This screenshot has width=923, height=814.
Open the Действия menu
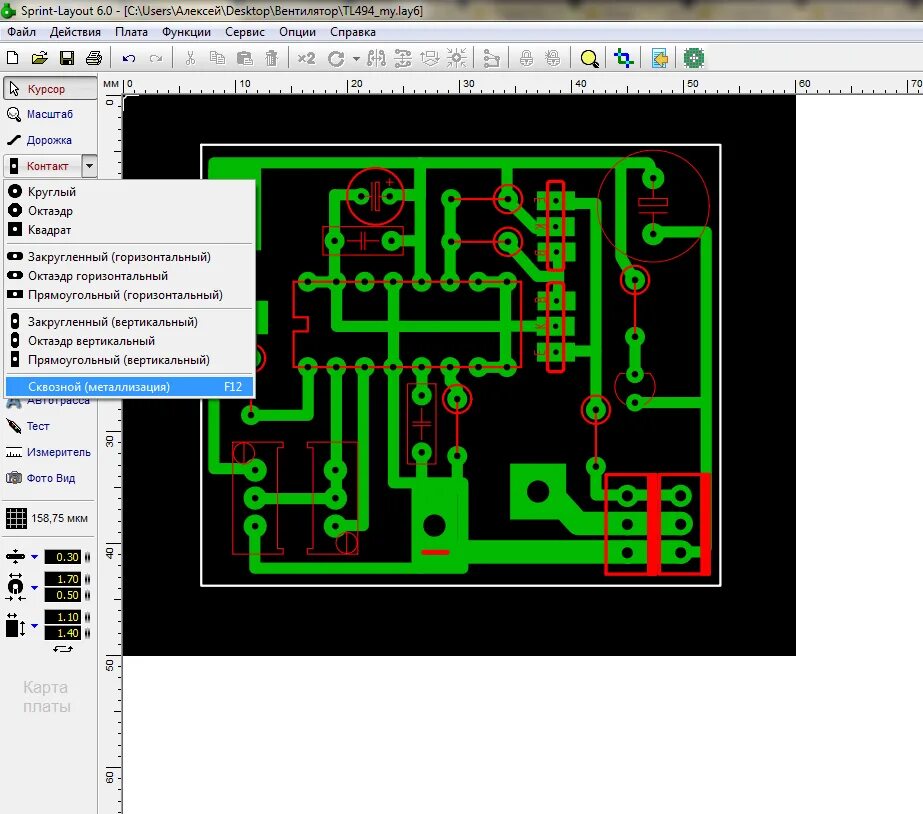pos(75,32)
